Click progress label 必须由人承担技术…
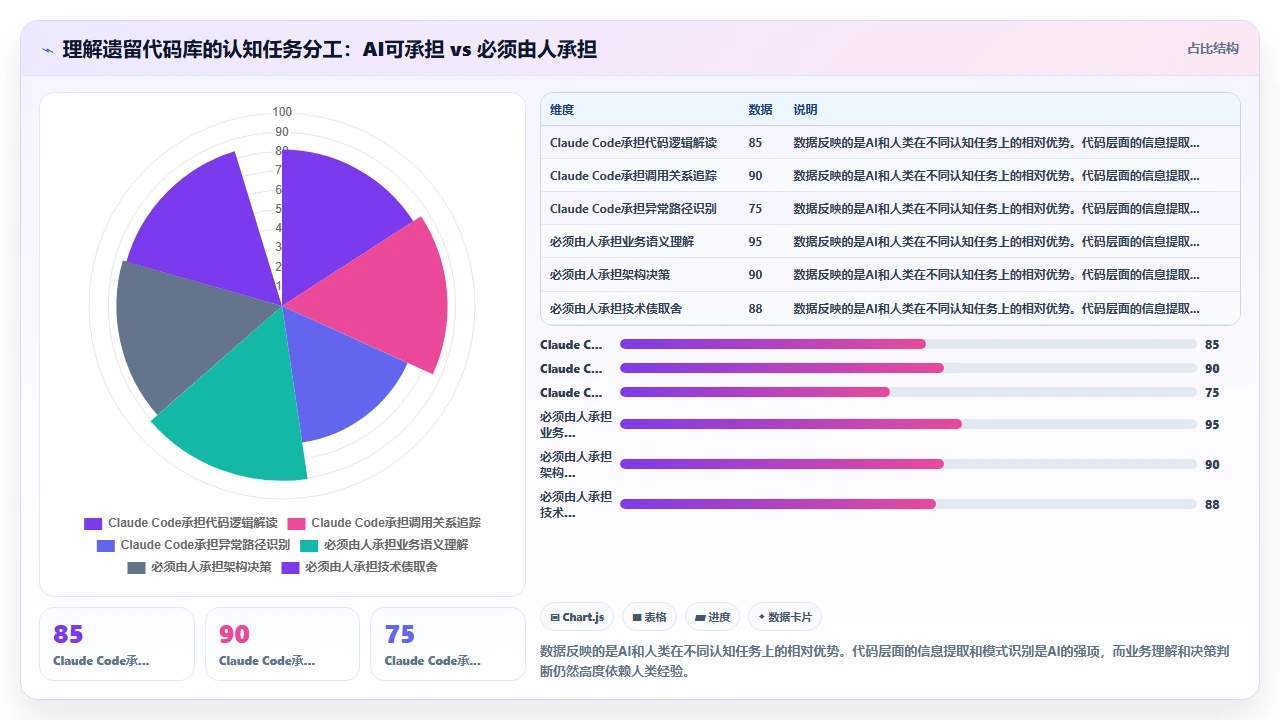 click(x=576, y=504)
